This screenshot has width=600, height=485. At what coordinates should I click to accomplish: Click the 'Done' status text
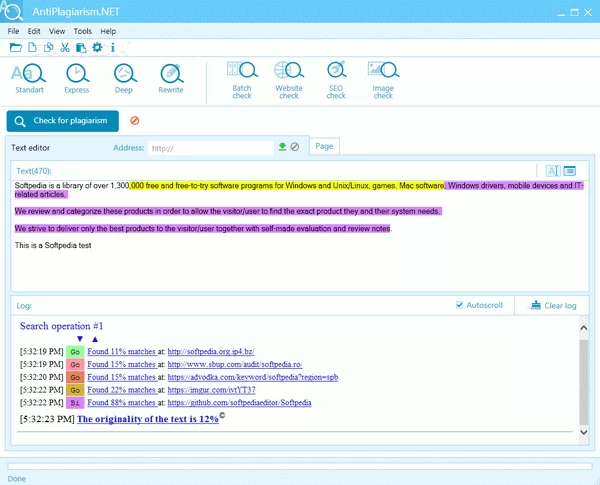coord(17,479)
